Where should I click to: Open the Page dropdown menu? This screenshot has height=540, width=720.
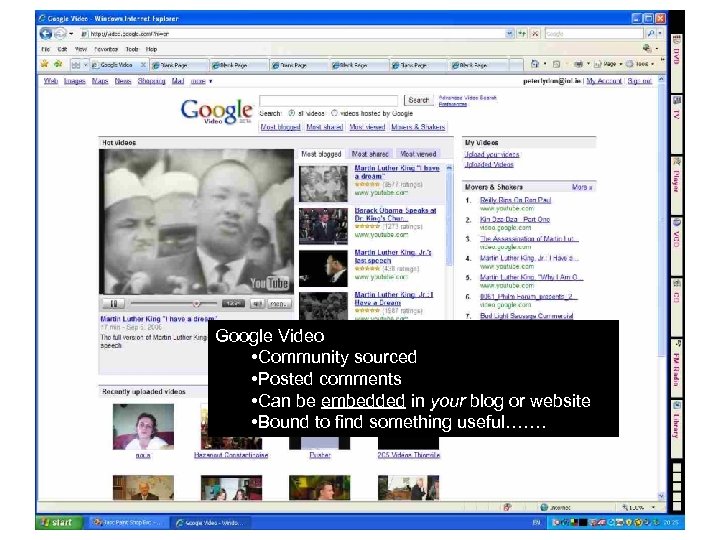[x=608, y=64]
